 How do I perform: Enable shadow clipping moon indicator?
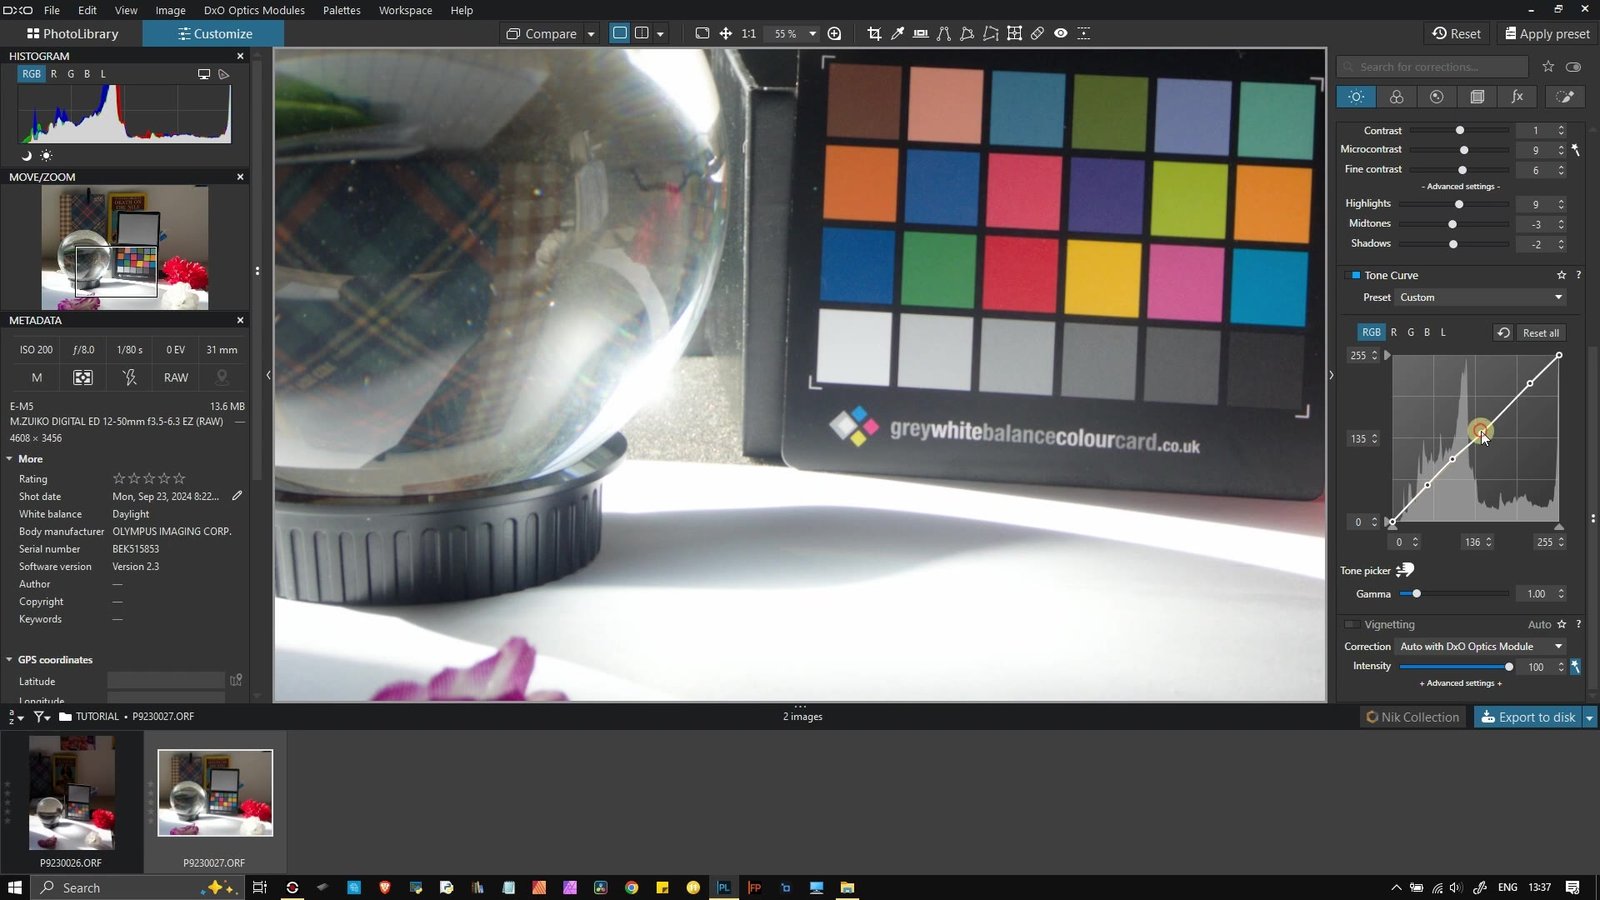pyautogui.click(x=27, y=155)
